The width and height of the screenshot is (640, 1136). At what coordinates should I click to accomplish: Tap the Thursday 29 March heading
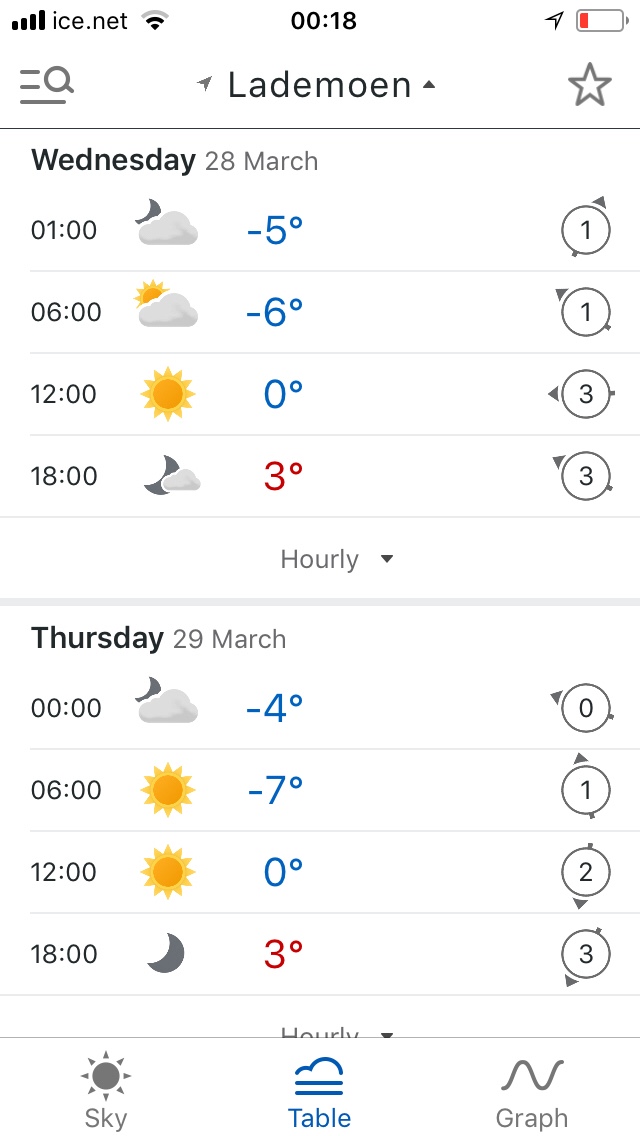point(159,638)
